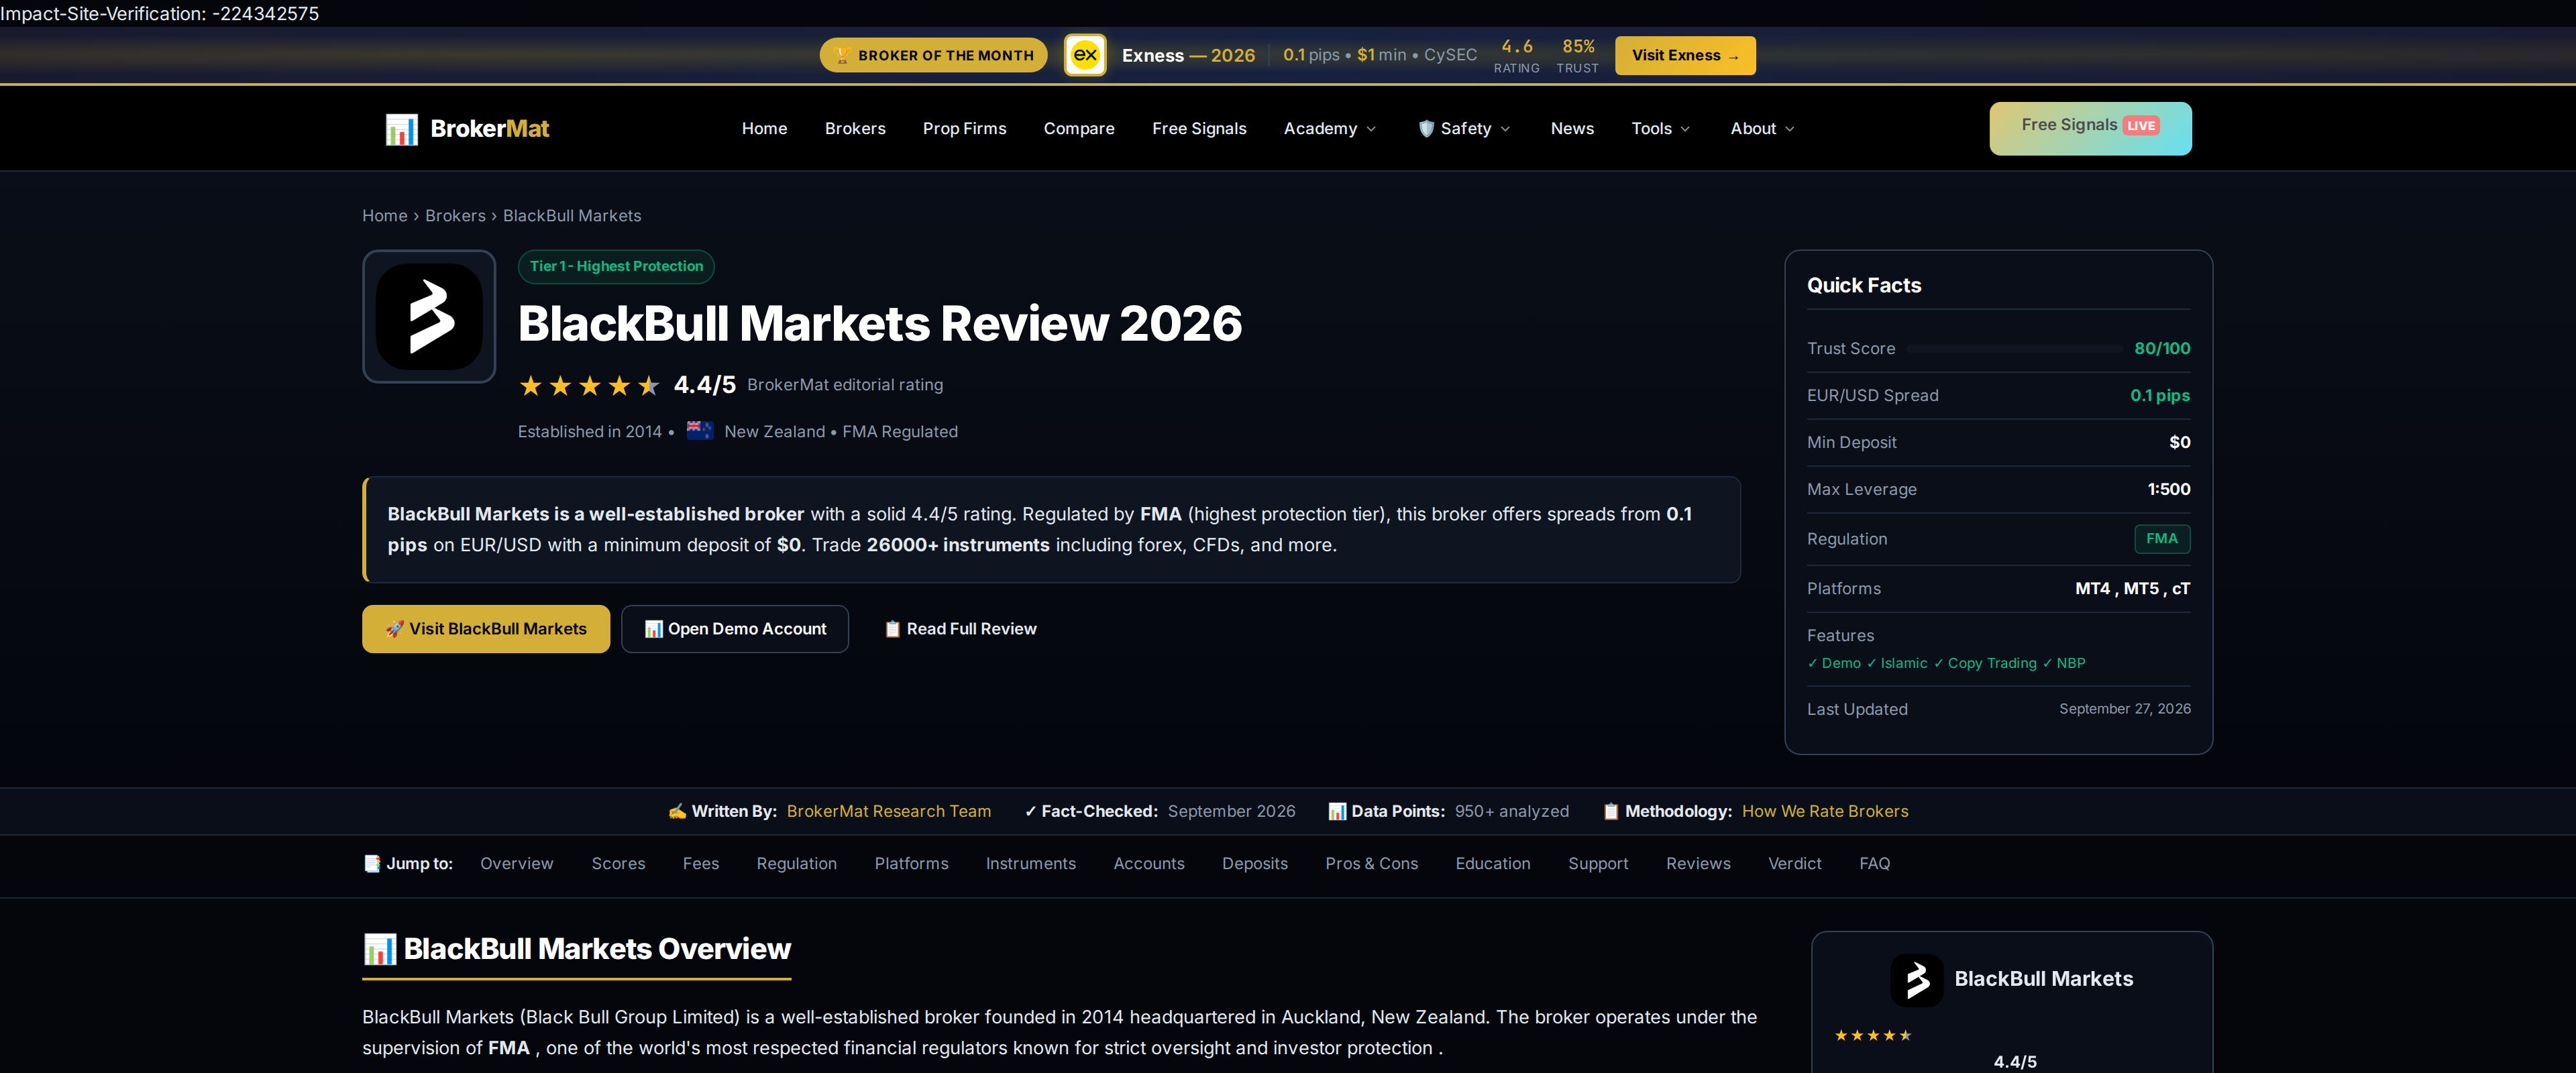The width and height of the screenshot is (2576, 1073).
Task: Jump to Reviews section
Action: click(1698, 863)
